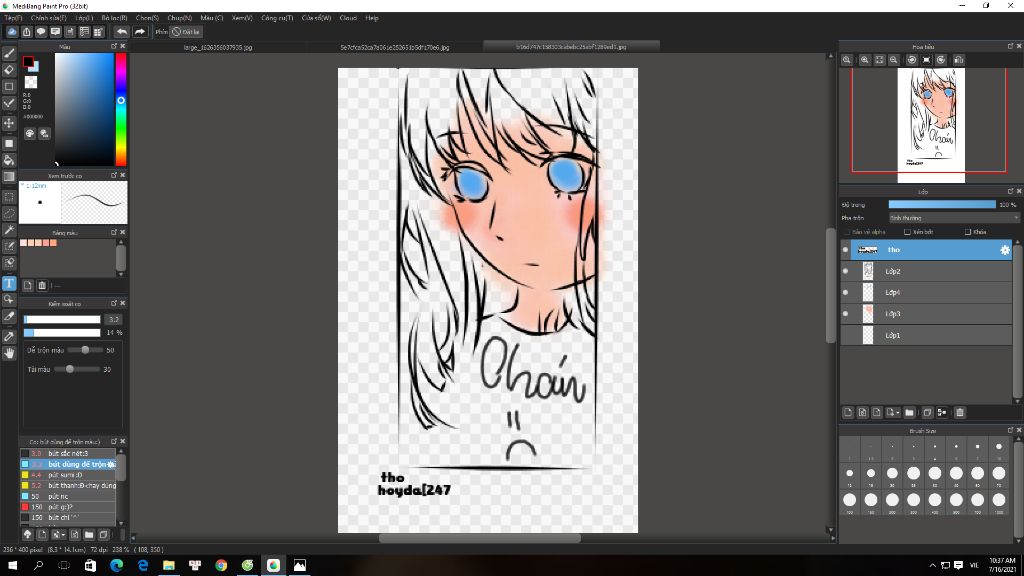Open the Tệp(F) file menu
1024x576 pixels.
pos(13,18)
